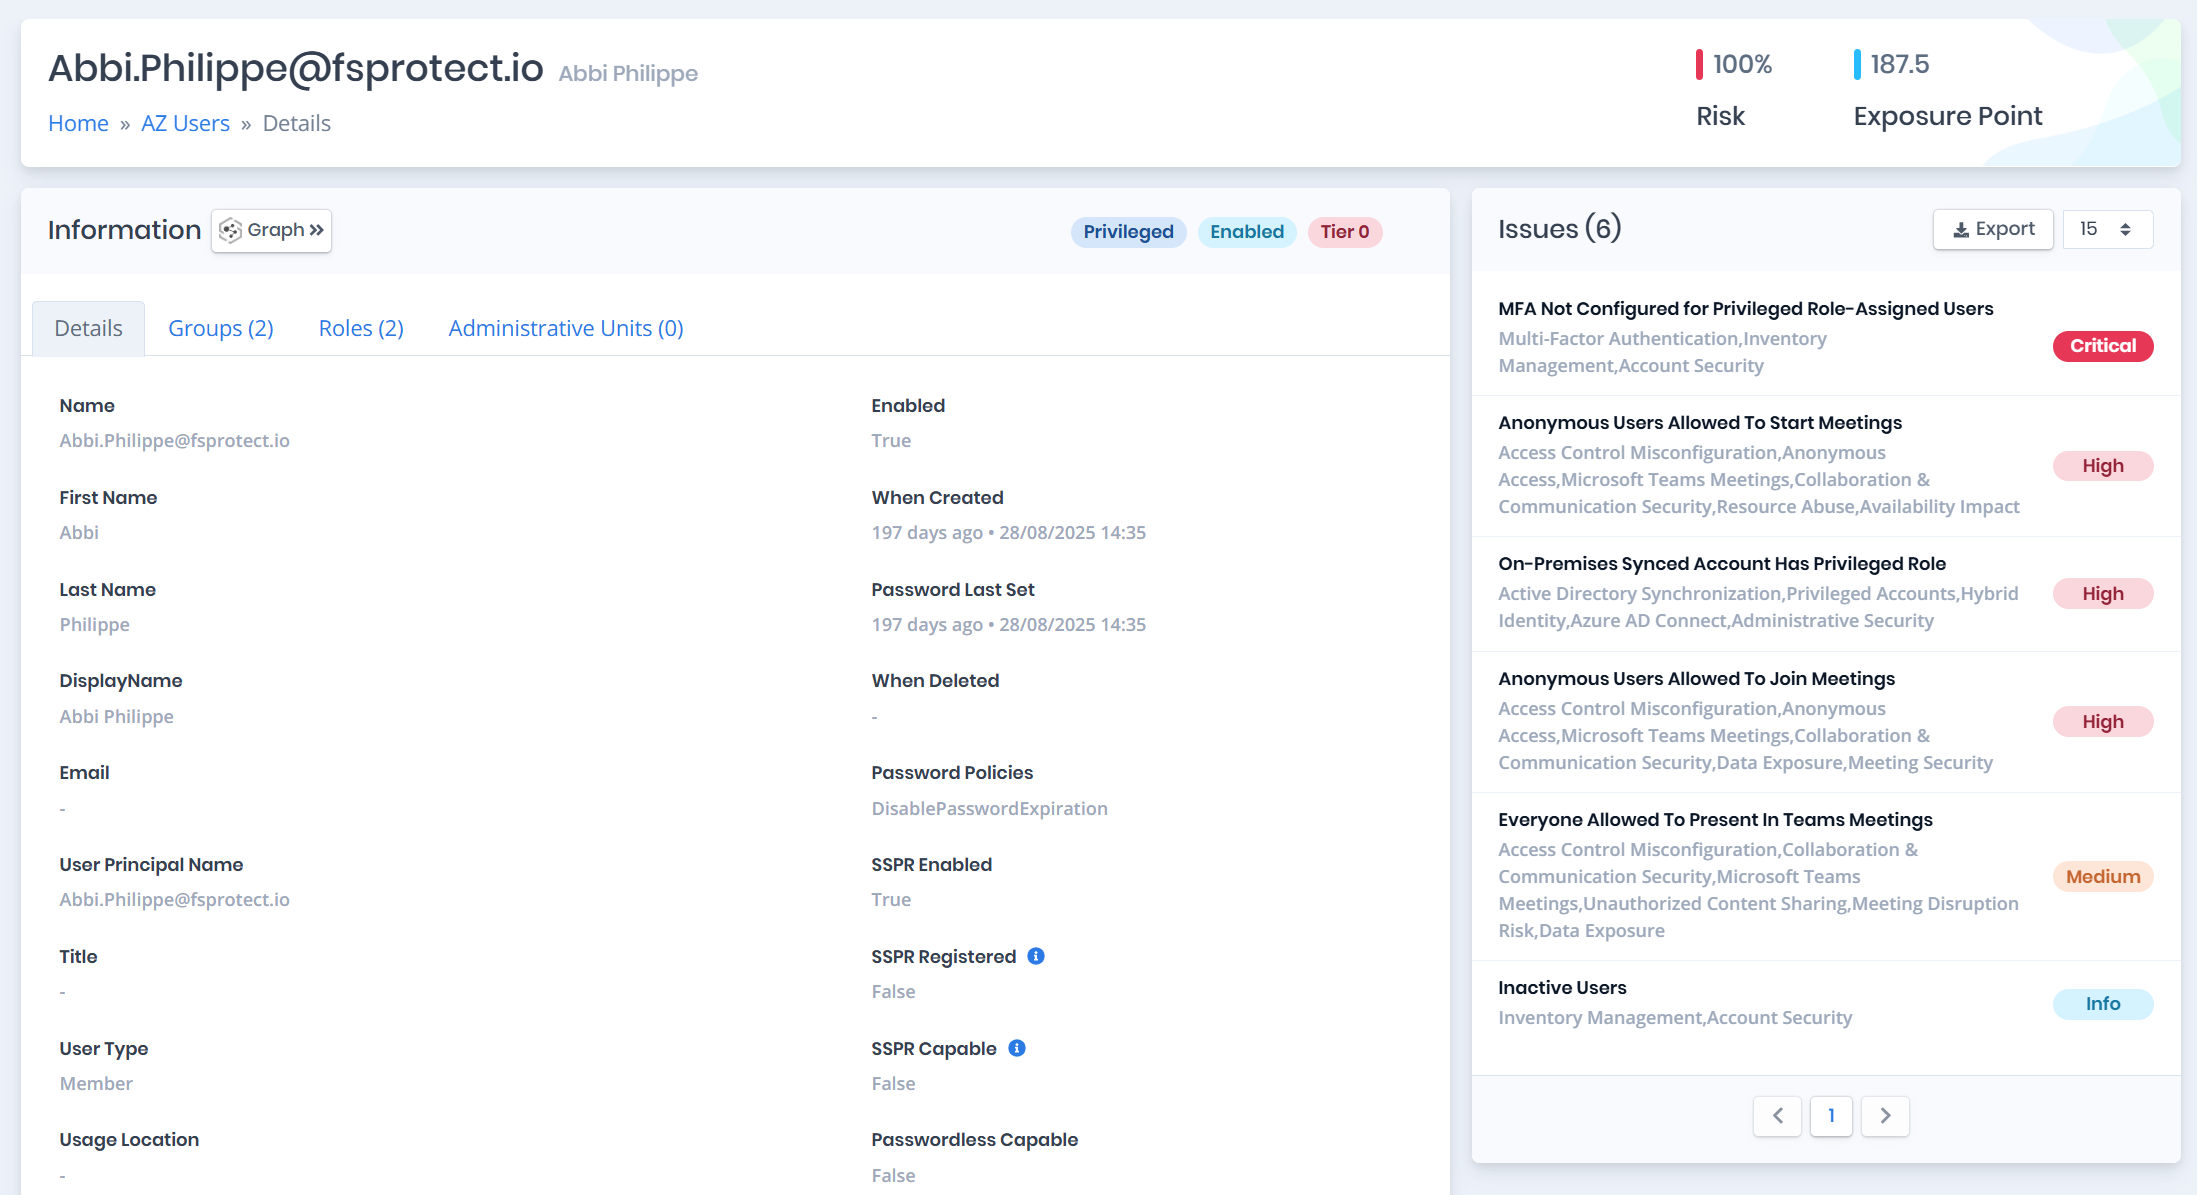The image size is (2197, 1195).
Task: Open MFA Not Configured issue
Action: click(1745, 309)
